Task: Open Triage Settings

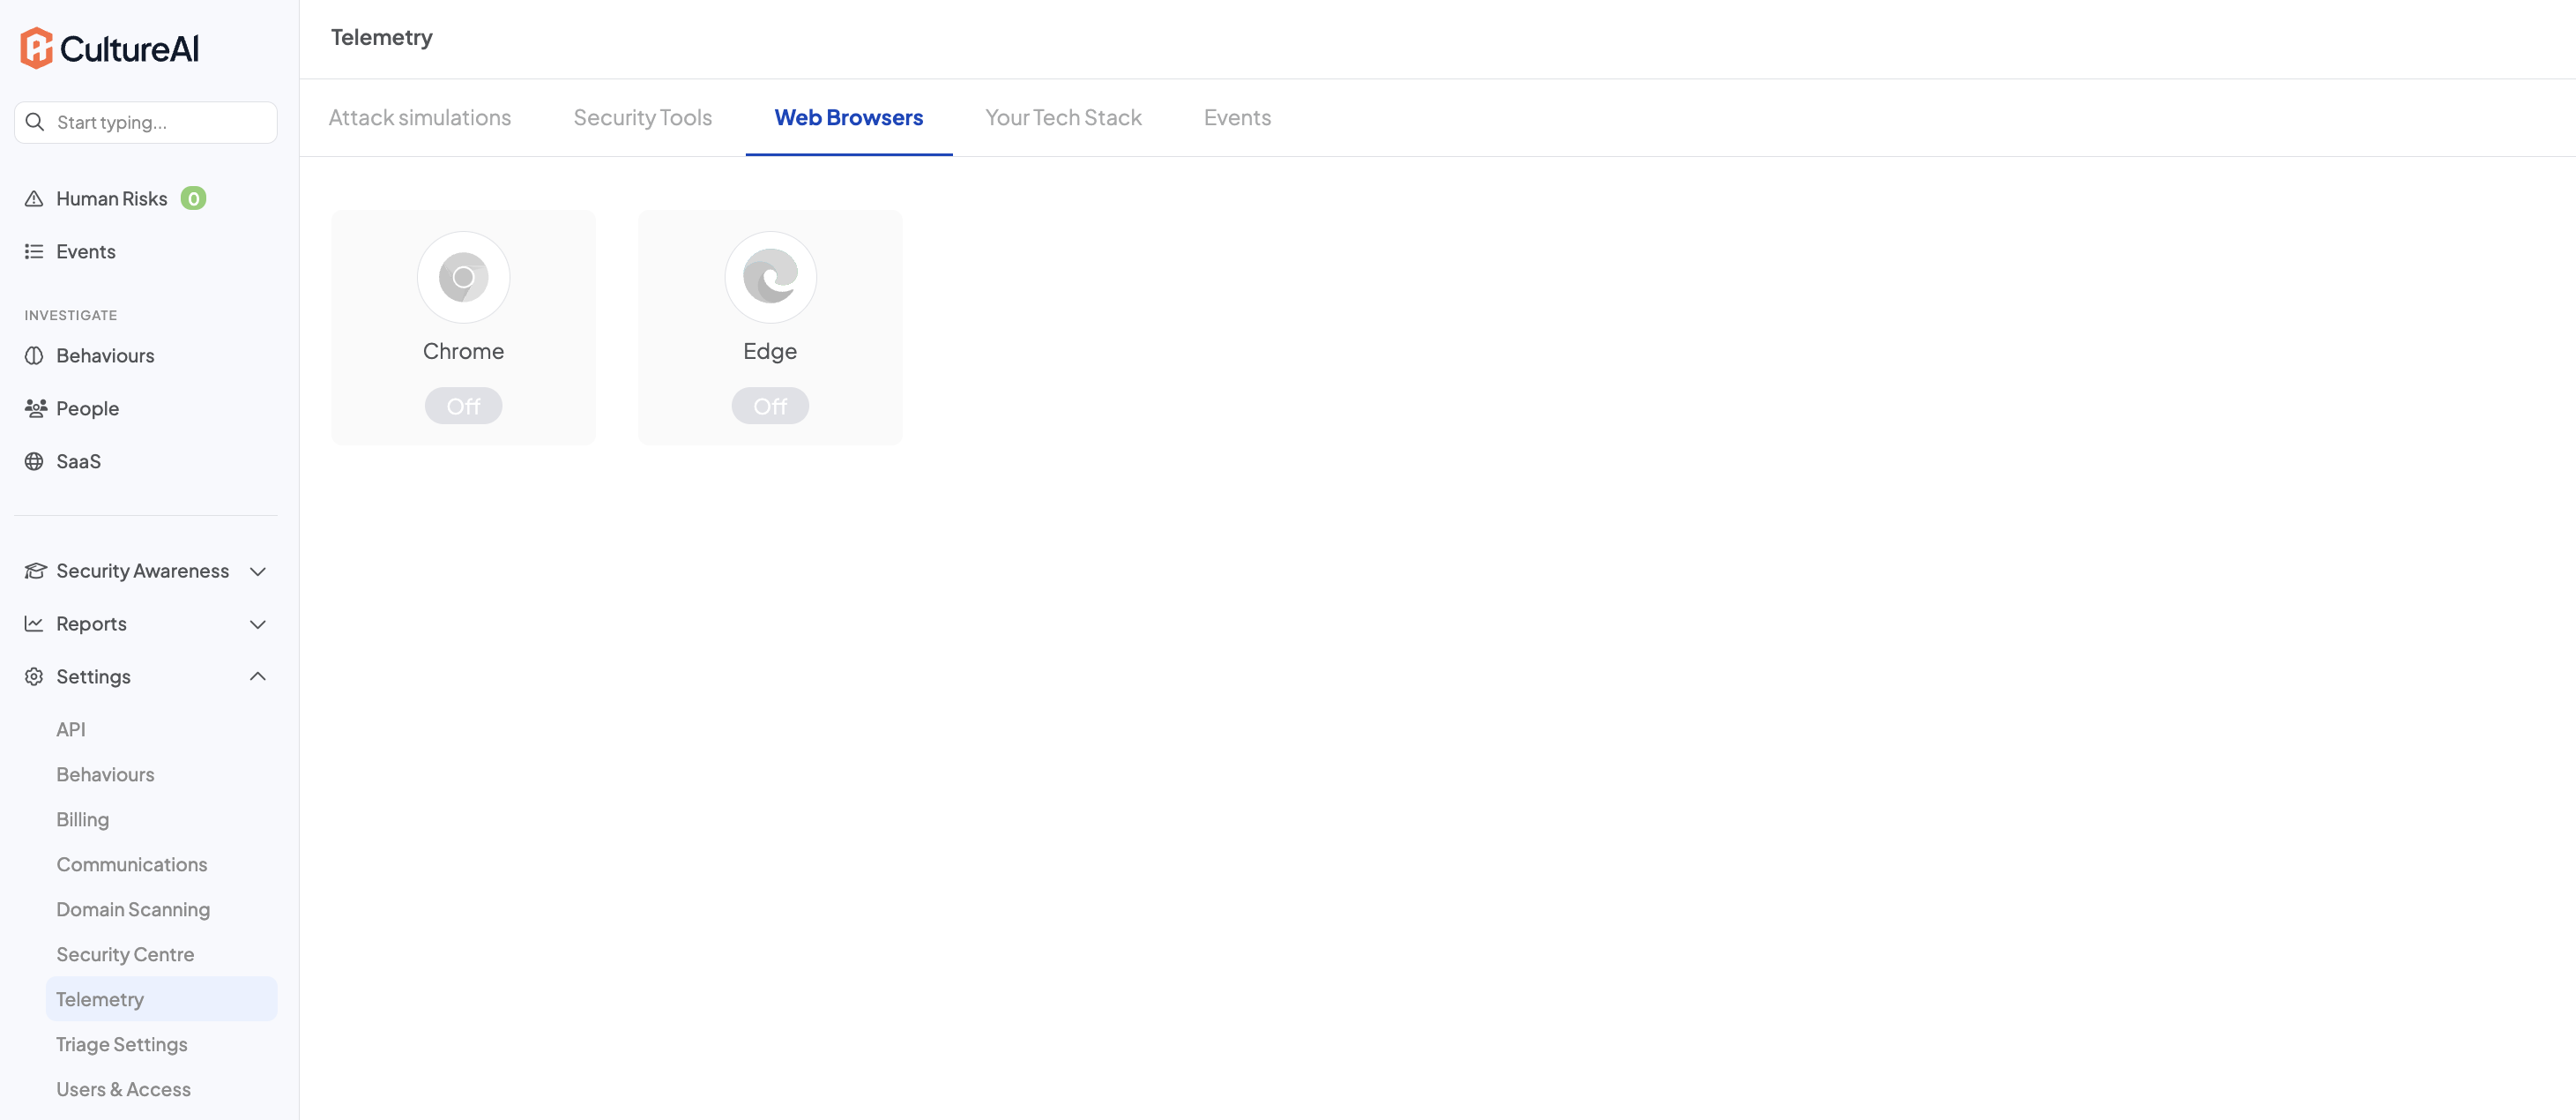Action: point(122,1044)
